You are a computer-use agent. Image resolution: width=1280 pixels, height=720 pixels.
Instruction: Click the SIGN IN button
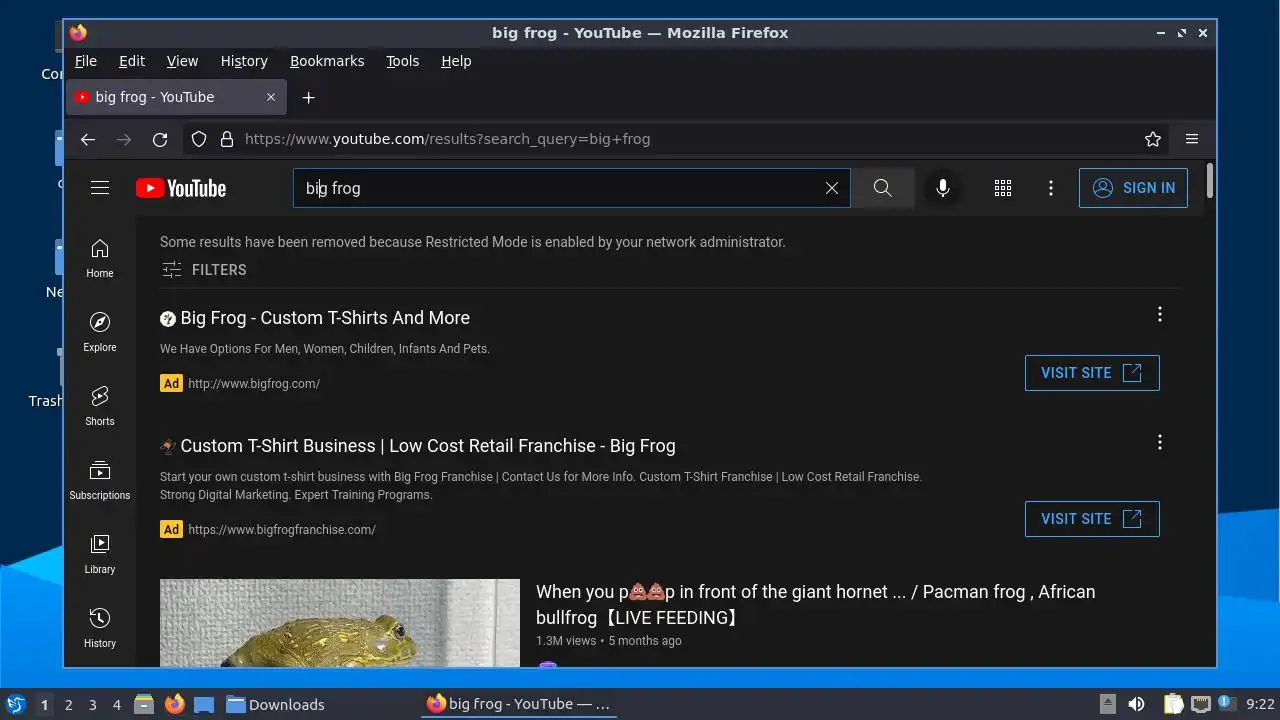[1133, 188]
